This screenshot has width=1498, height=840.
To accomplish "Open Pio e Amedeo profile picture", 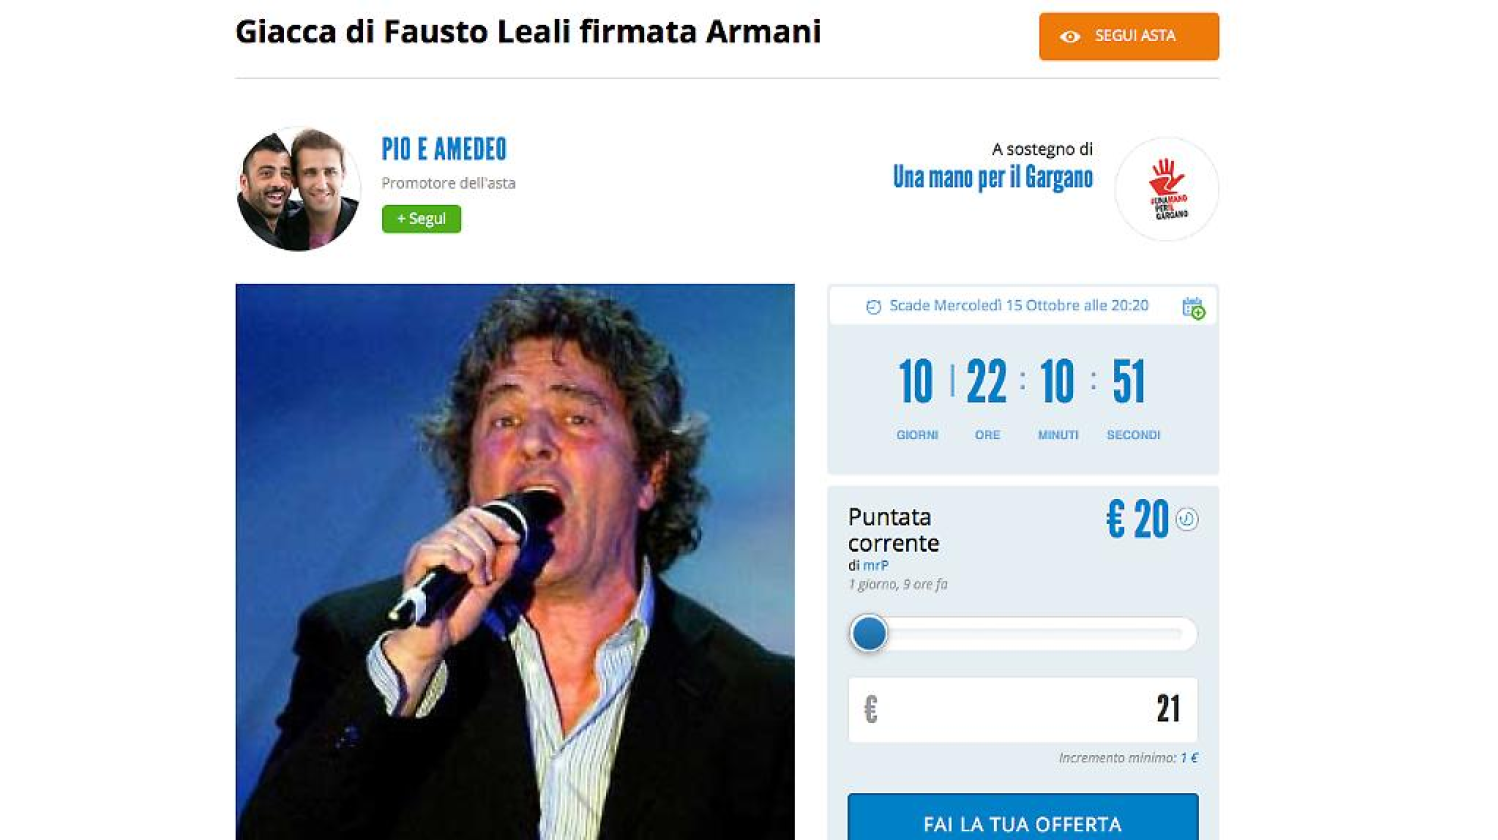I will [298, 189].
